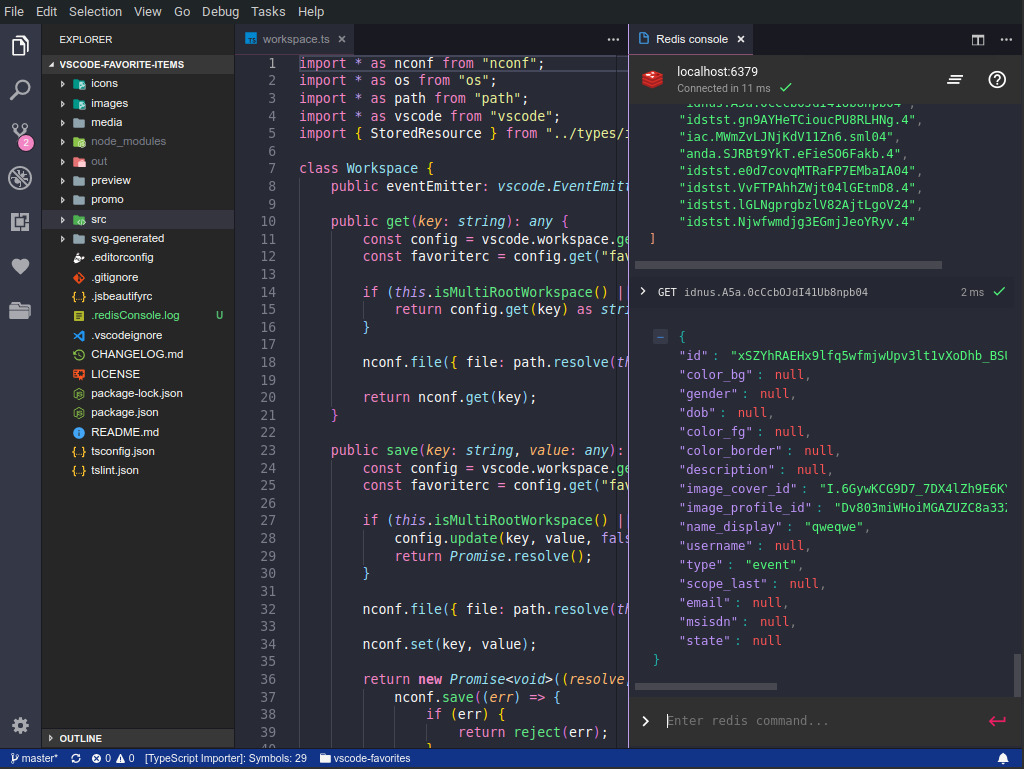The height and width of the screenshot is (769, 1024).
Task: Close the Redis console tab
Action: coord(741,39)
